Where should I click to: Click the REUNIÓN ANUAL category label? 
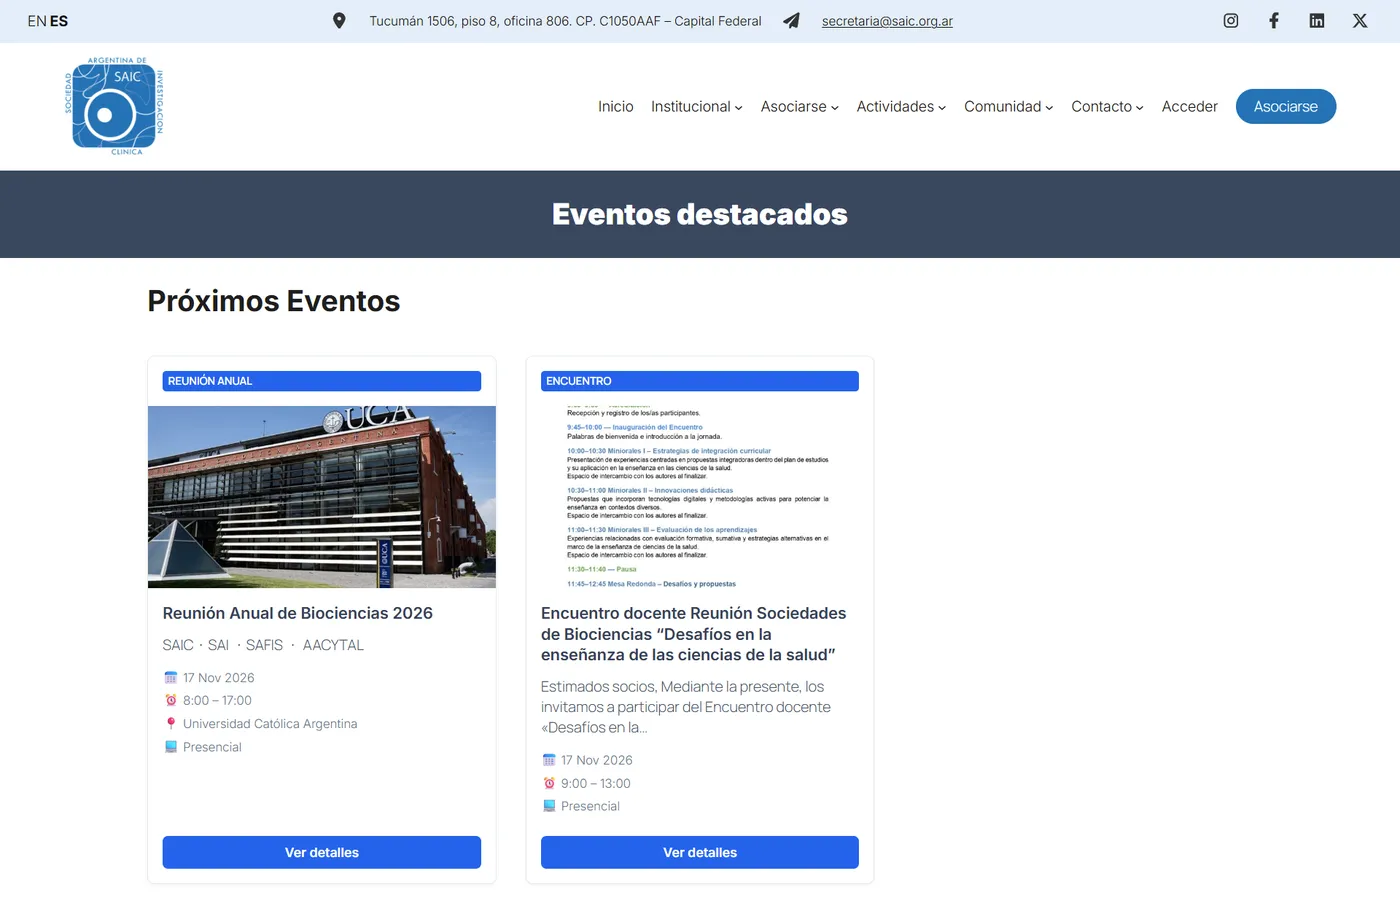[x=322, y=381]
